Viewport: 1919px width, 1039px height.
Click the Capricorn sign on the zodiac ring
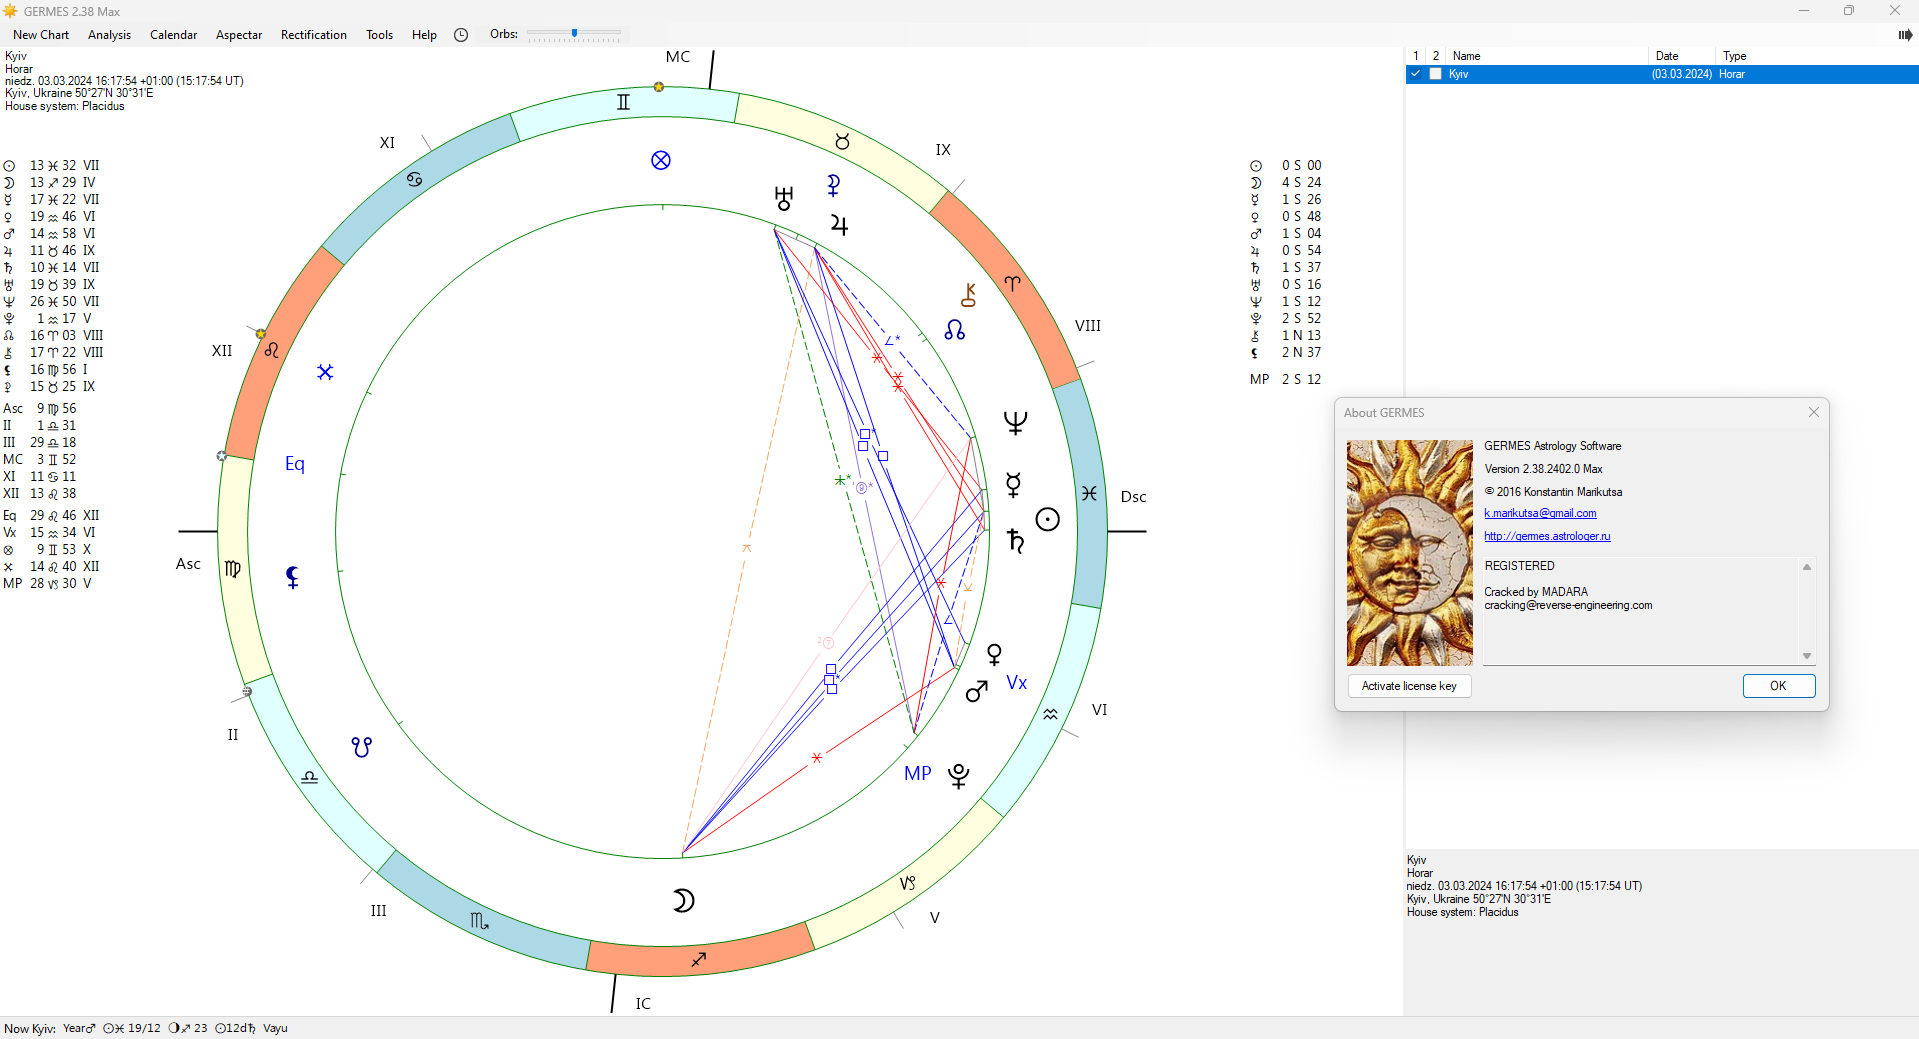click(907, 883)
